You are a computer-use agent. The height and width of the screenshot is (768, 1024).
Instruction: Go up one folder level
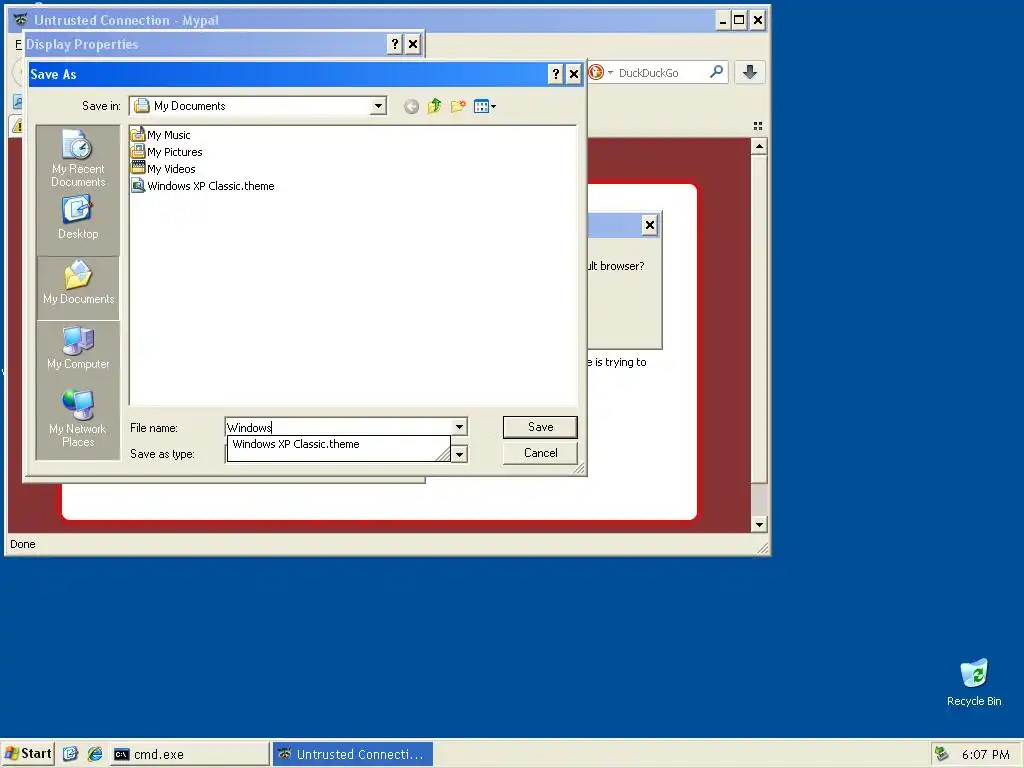tap(434, 106)
